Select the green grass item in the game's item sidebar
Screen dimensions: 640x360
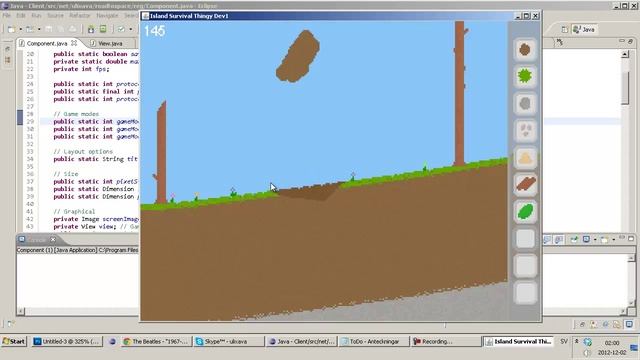click(525, 76)
